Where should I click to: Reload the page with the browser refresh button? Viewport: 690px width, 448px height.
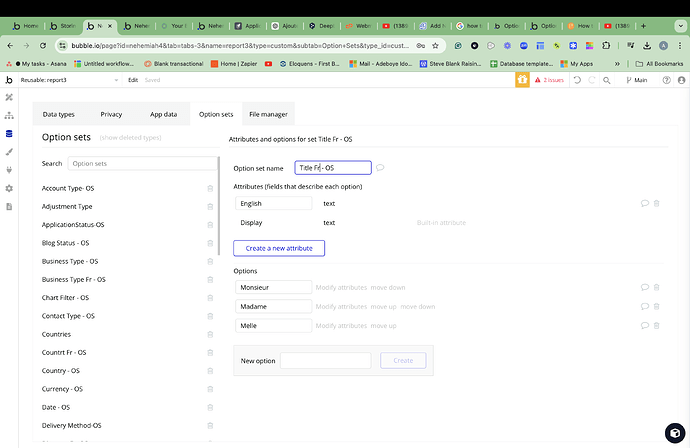(43, 45)
